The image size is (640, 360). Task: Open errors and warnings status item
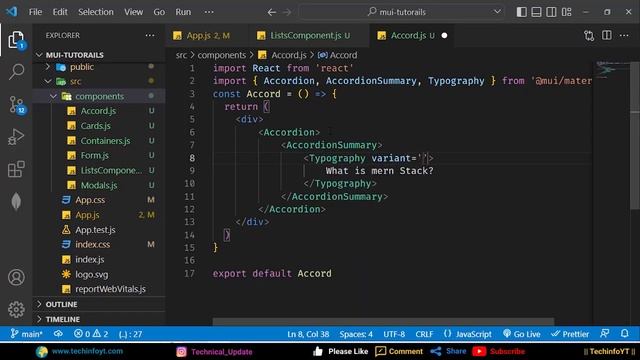[x=91, y=334]
